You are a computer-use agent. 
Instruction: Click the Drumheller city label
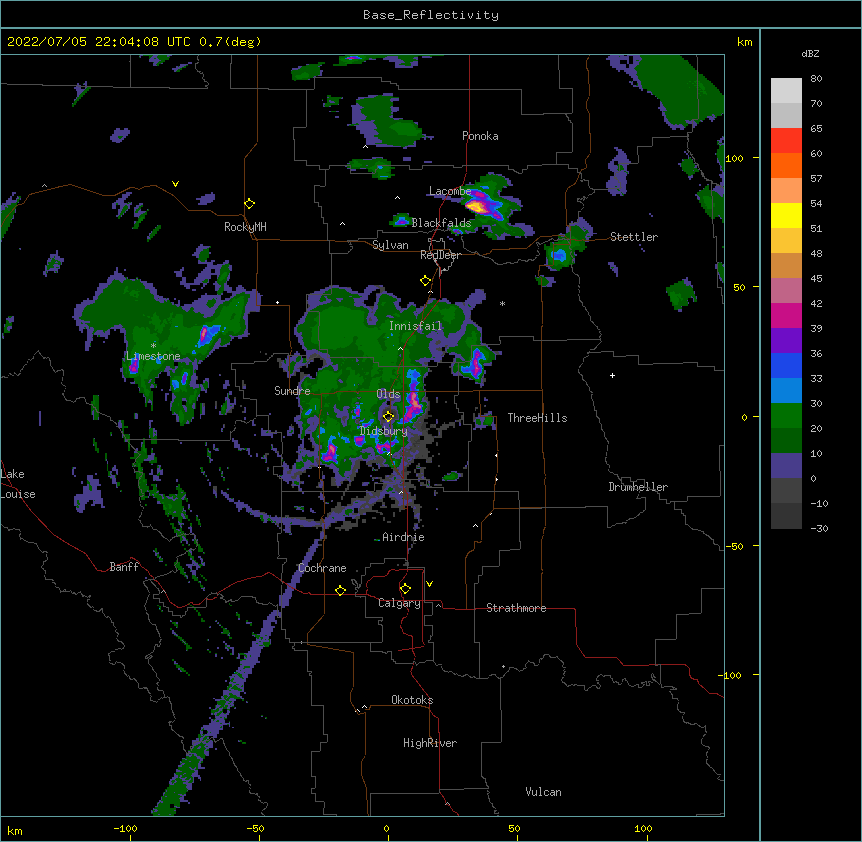tap(638, 487)
